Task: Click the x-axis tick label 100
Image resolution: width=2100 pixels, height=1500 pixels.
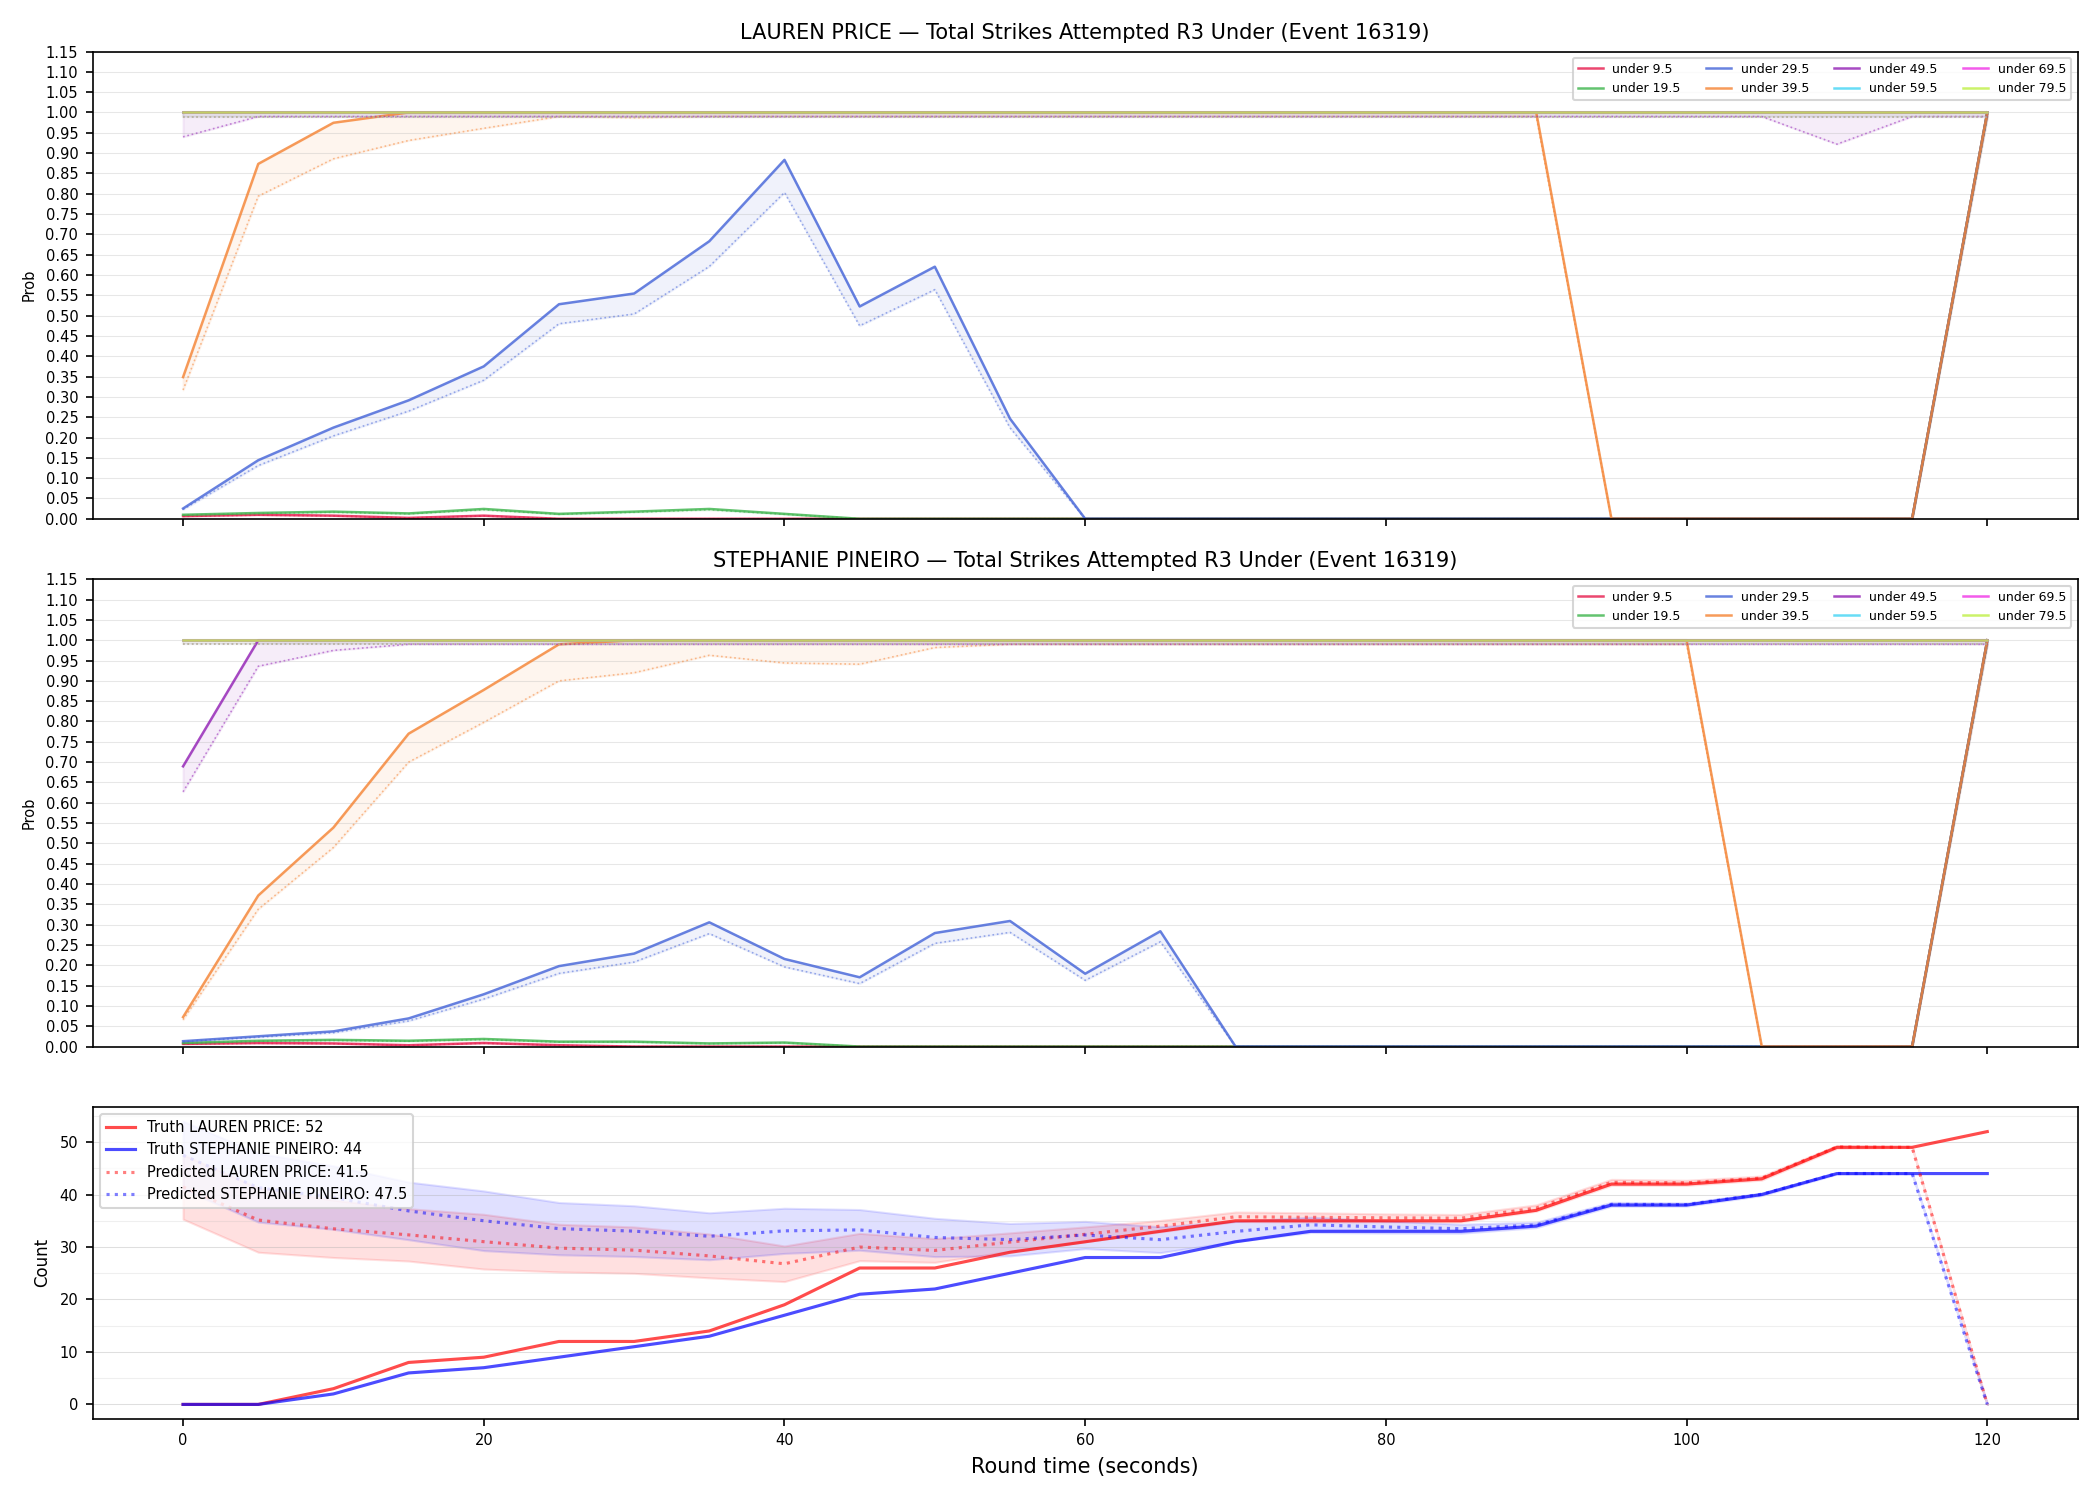Action: (x=1687, y=1440)
